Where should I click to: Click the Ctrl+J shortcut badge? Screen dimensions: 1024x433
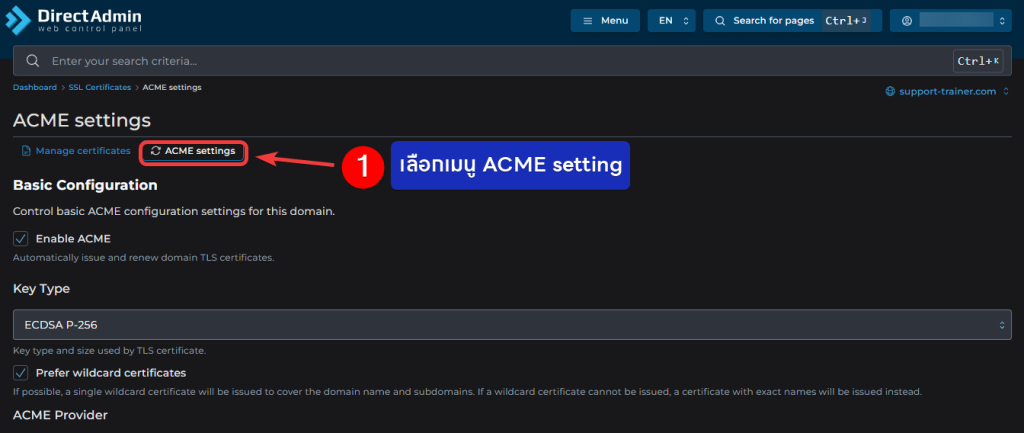[x=846, y=20]
